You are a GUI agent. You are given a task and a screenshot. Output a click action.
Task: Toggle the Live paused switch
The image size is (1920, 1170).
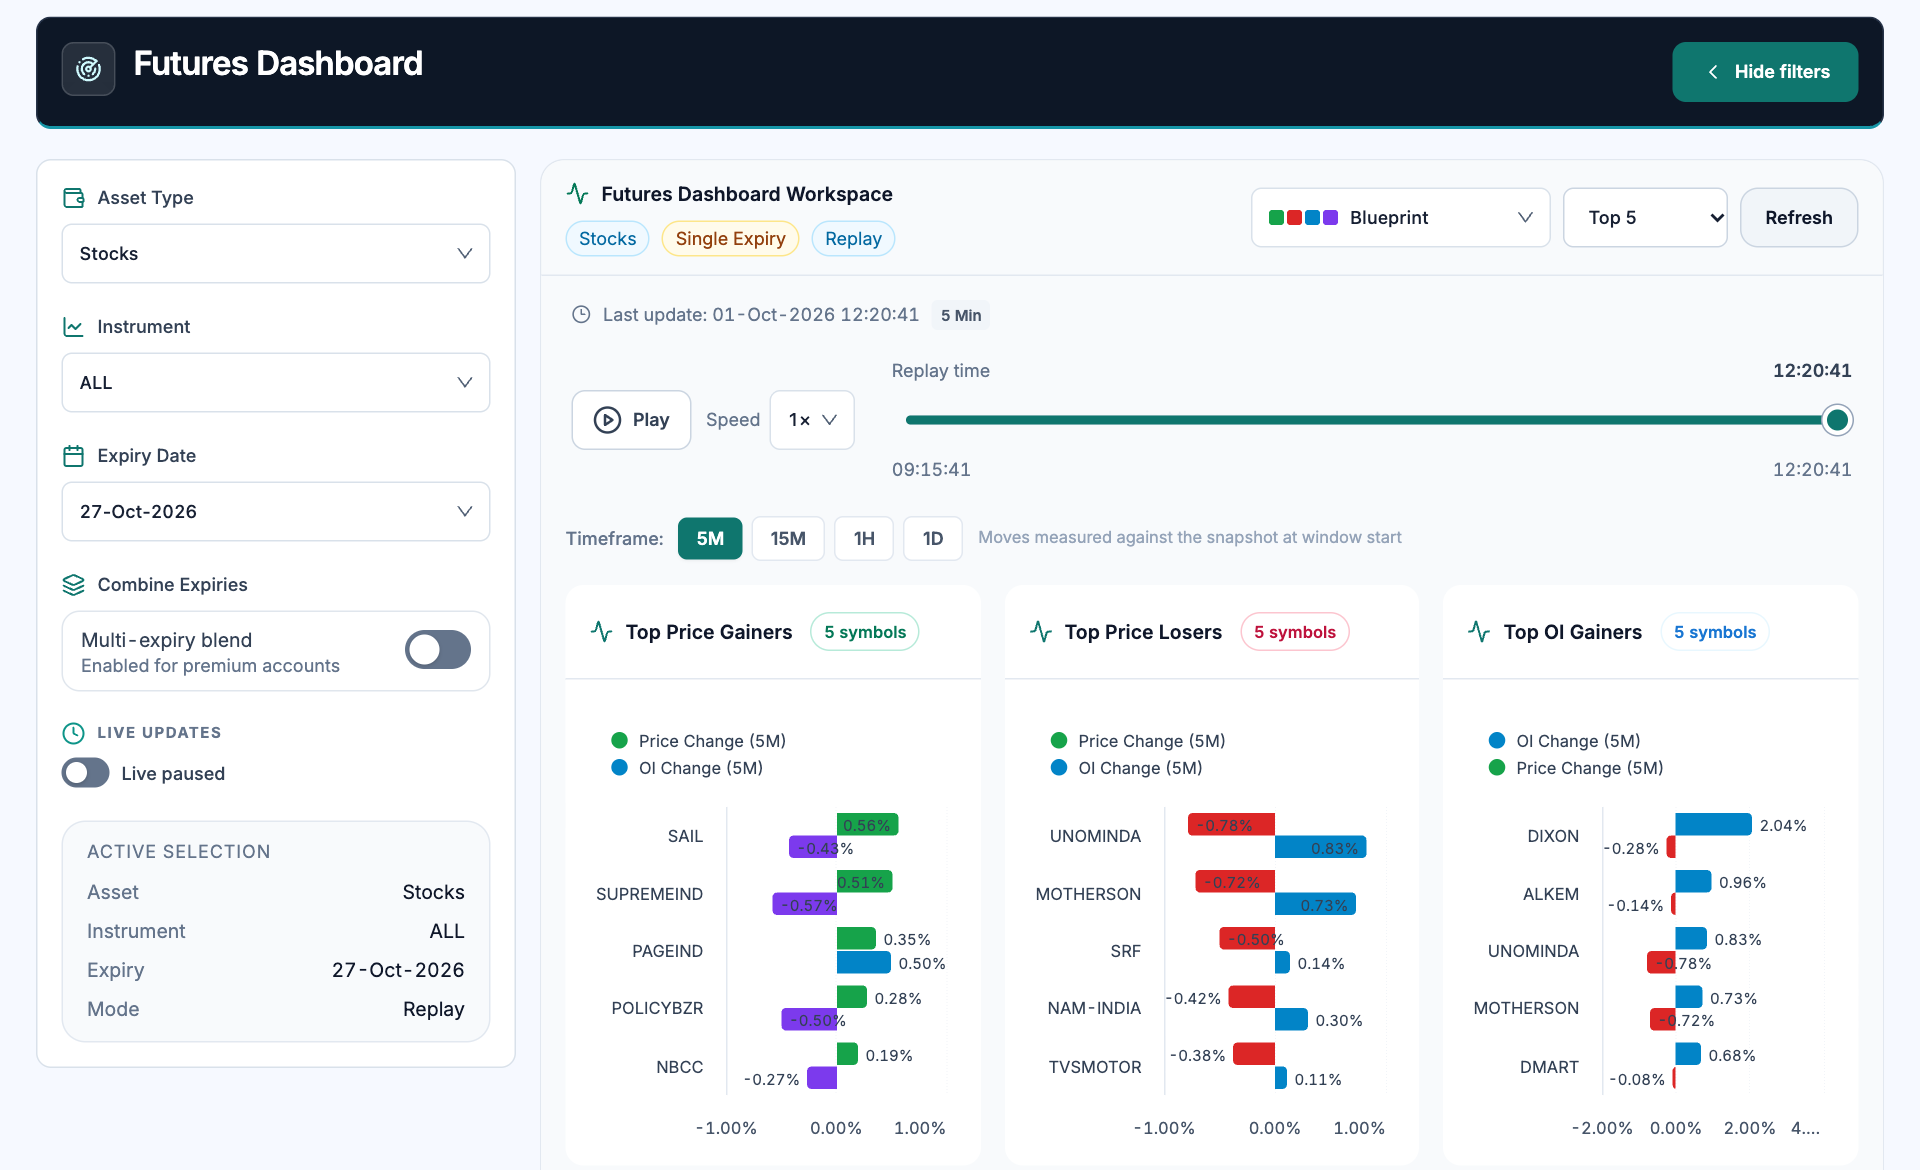86,773
